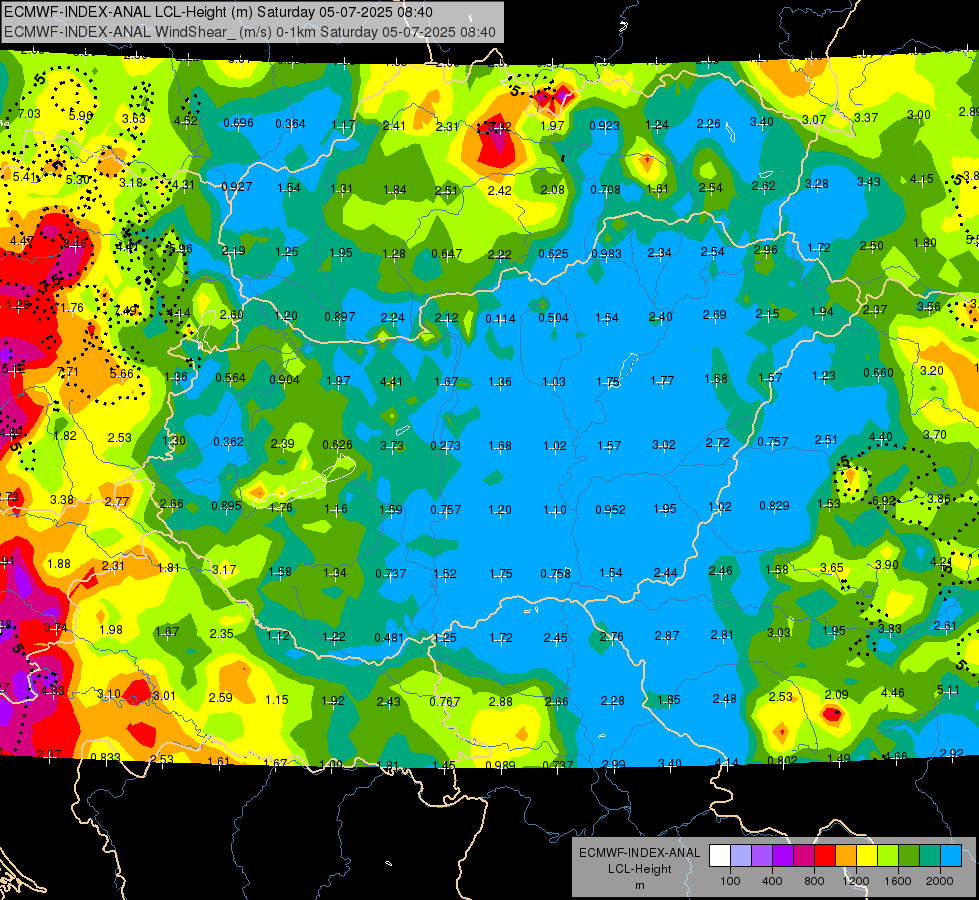The height and width of the screenshot is (900, 979).
Task: Click the wind shear value 0.897
Action: pyautogui.click(x=340, y=317)
